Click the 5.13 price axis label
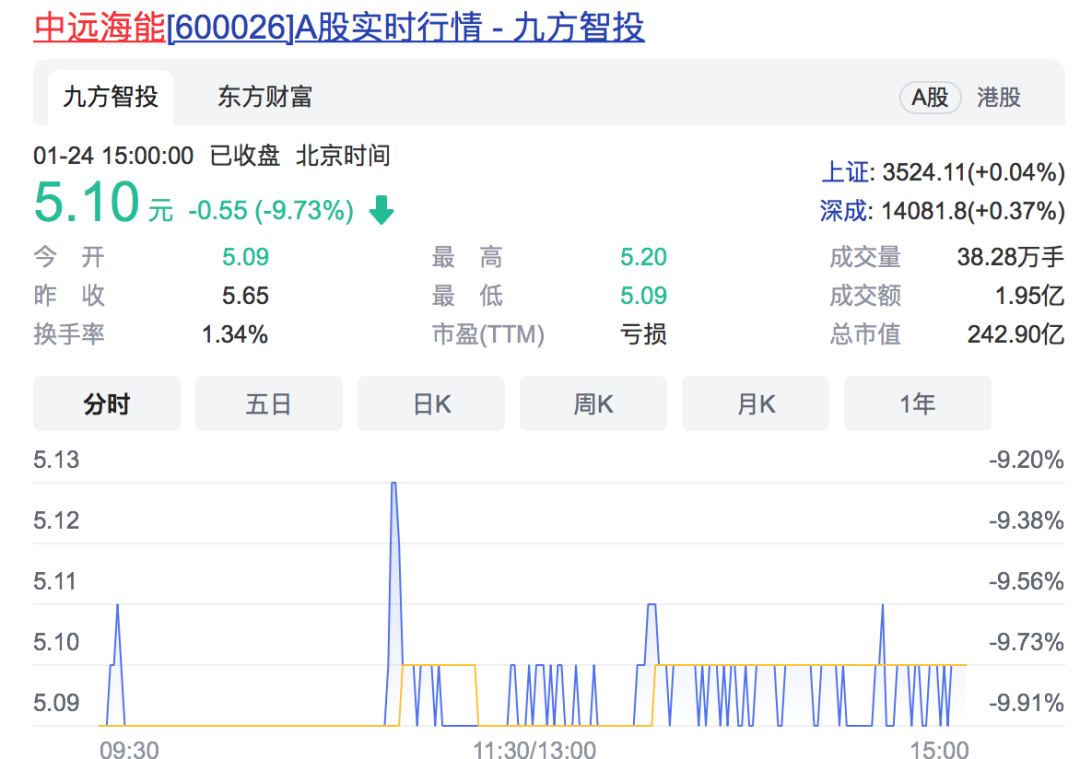The width and height of the screenshot is (1080, 759). tap(56, 460)
